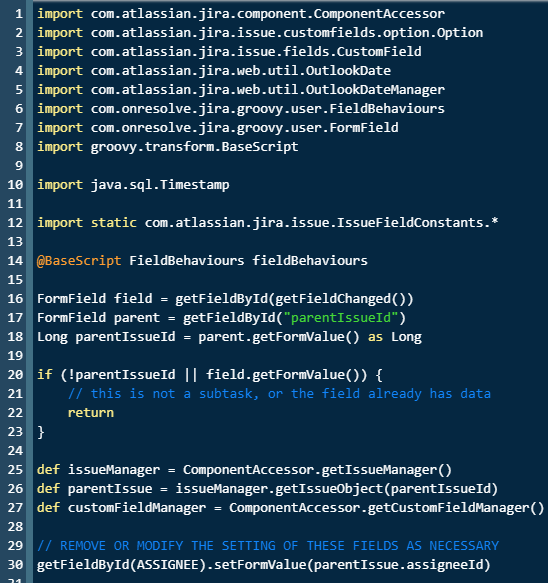
Task: Click the 'REMOVE OR MODIFY' comment line
Action: (x=268, y=546)
